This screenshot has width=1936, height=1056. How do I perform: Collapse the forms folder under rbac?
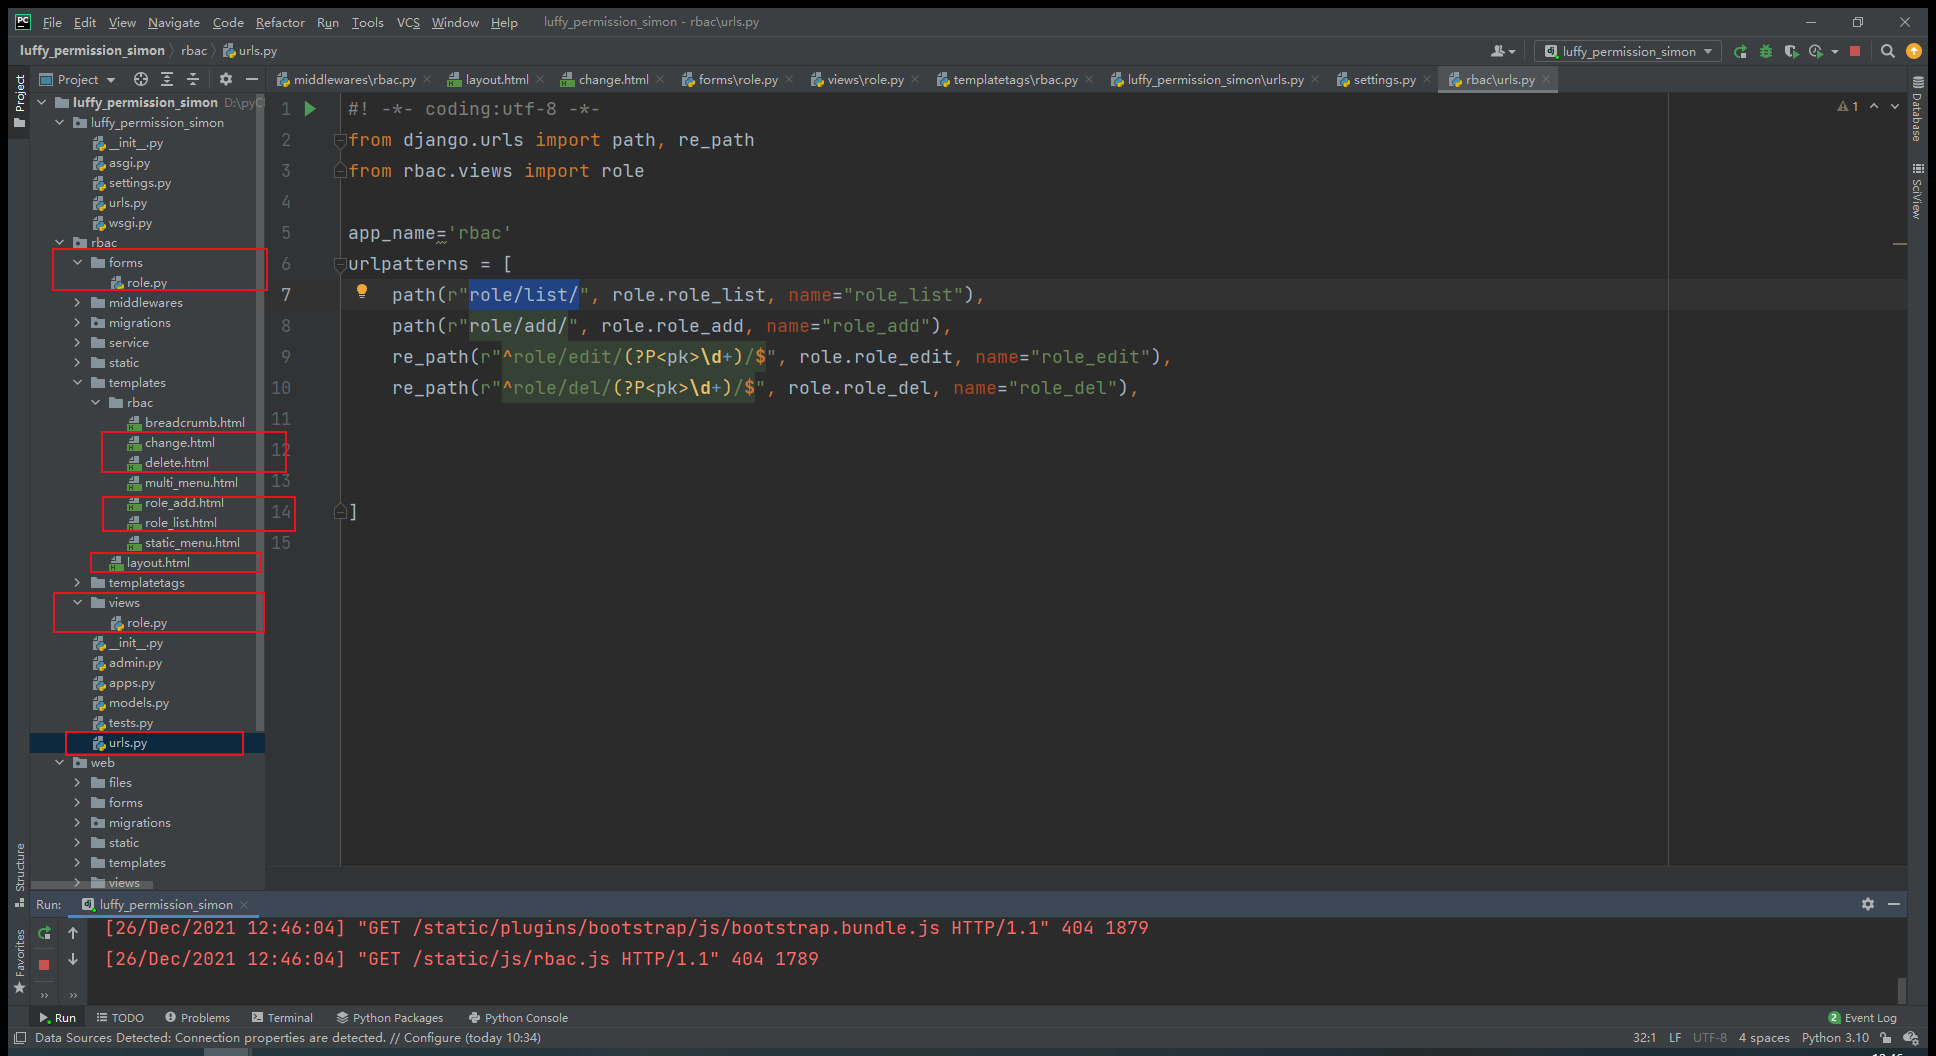click(78, 262)
